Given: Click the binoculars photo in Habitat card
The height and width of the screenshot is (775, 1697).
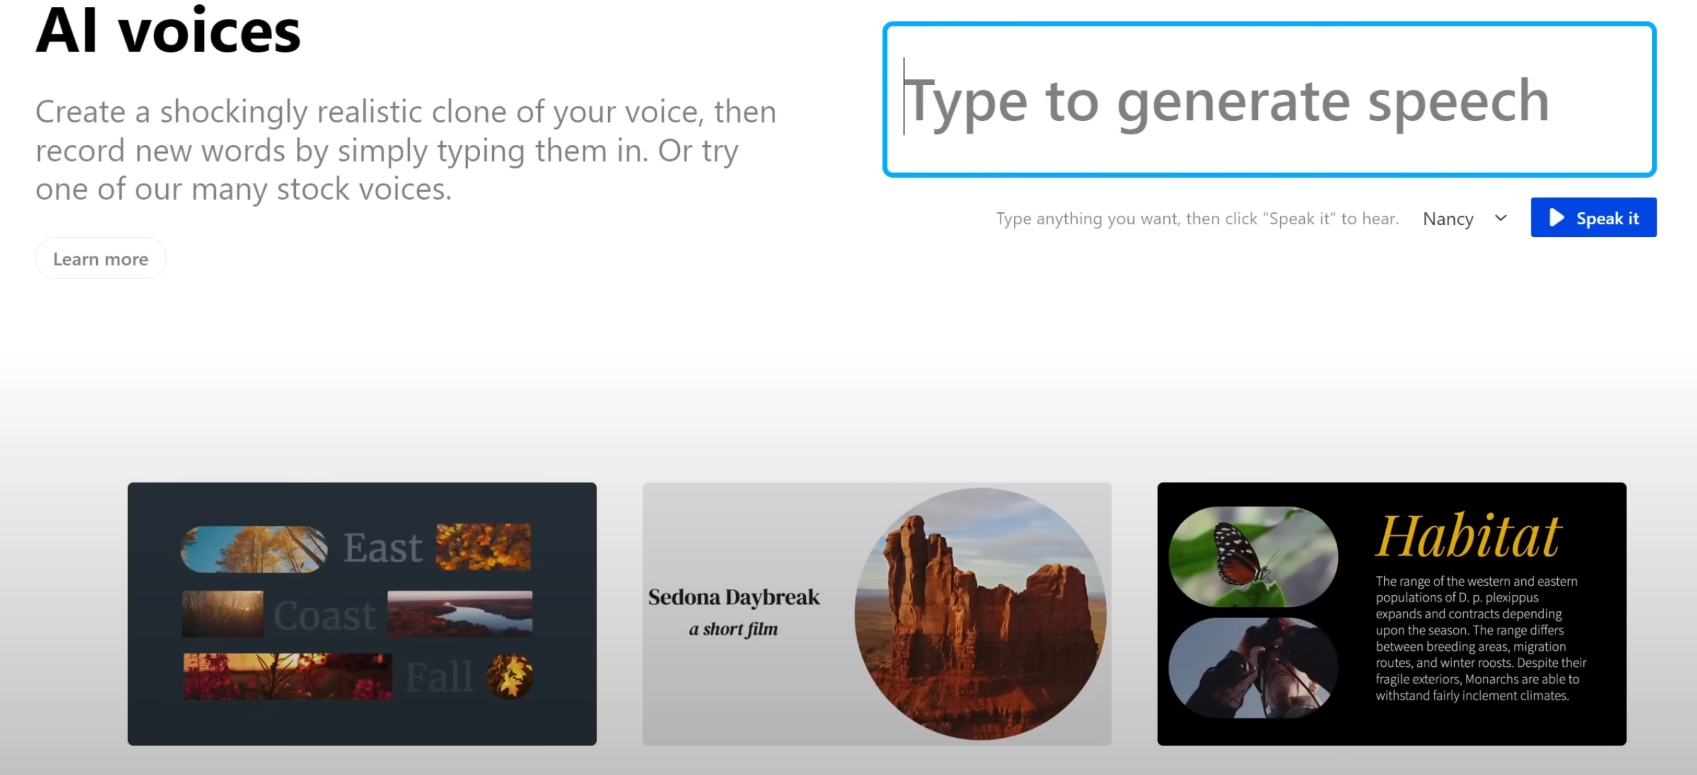Looking at the screenshot, I should coord(1253,668).
